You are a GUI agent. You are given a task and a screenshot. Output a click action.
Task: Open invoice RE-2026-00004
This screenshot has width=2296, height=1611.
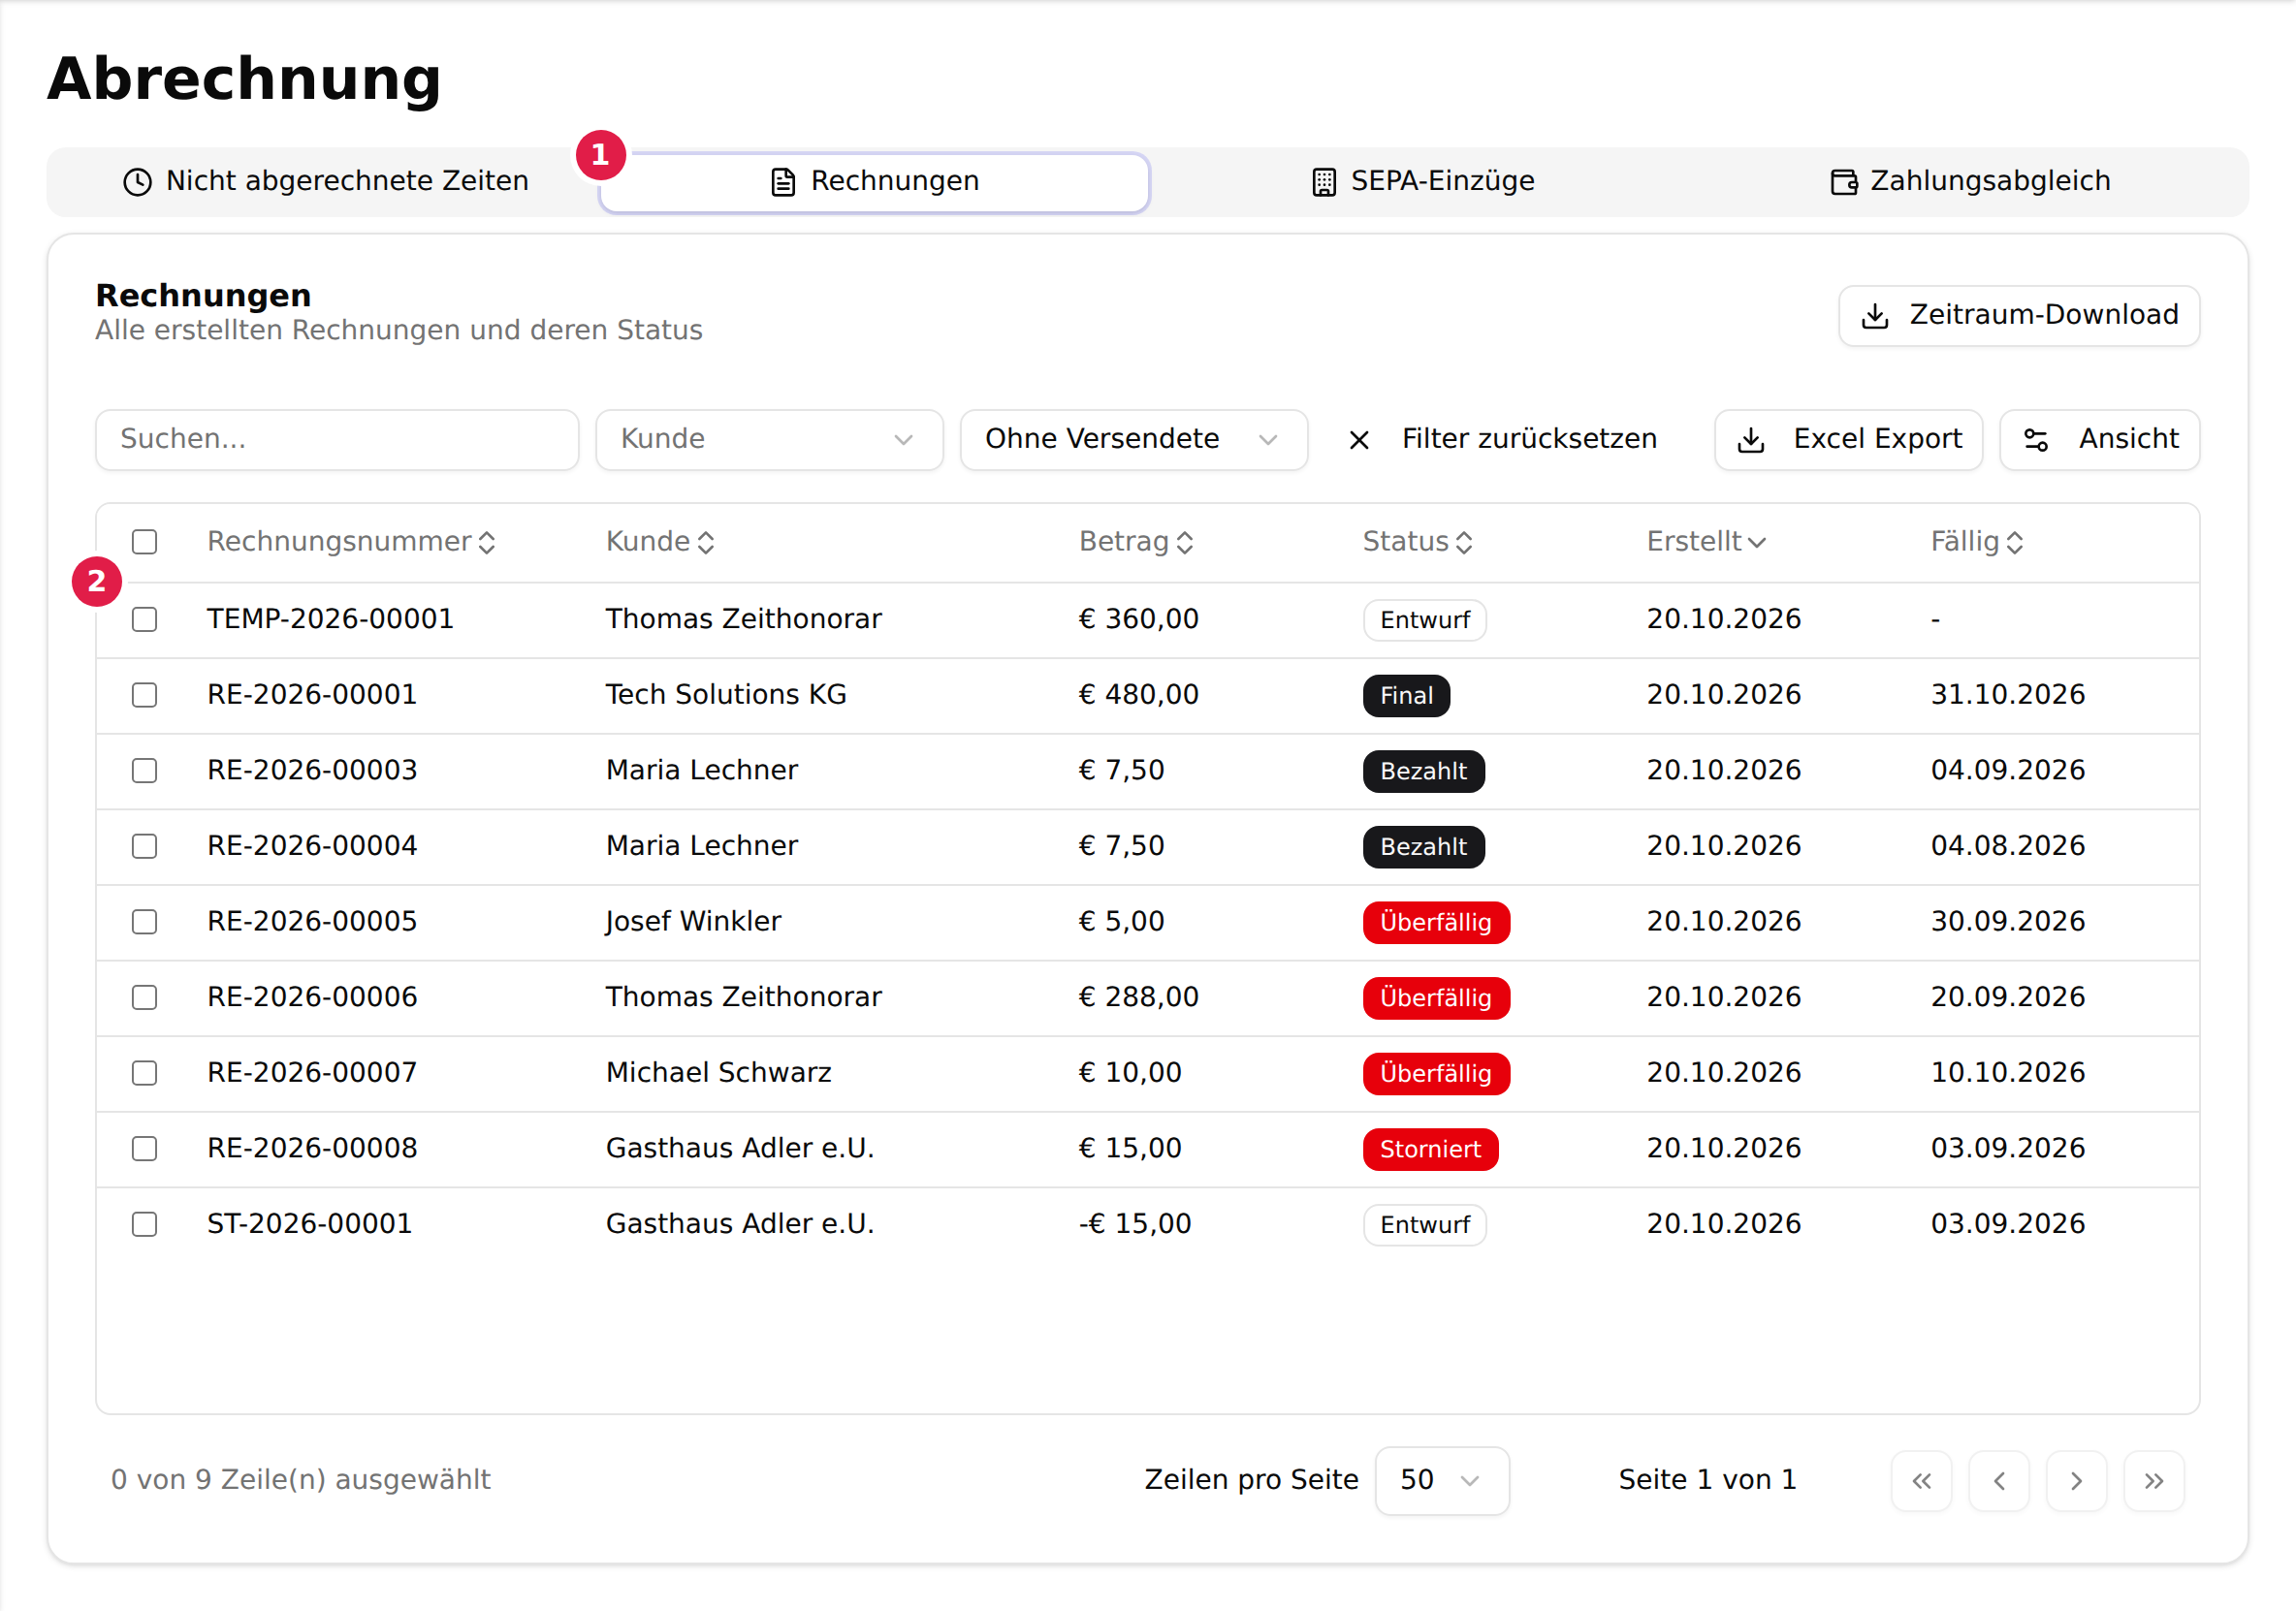[x=312, y=846]
